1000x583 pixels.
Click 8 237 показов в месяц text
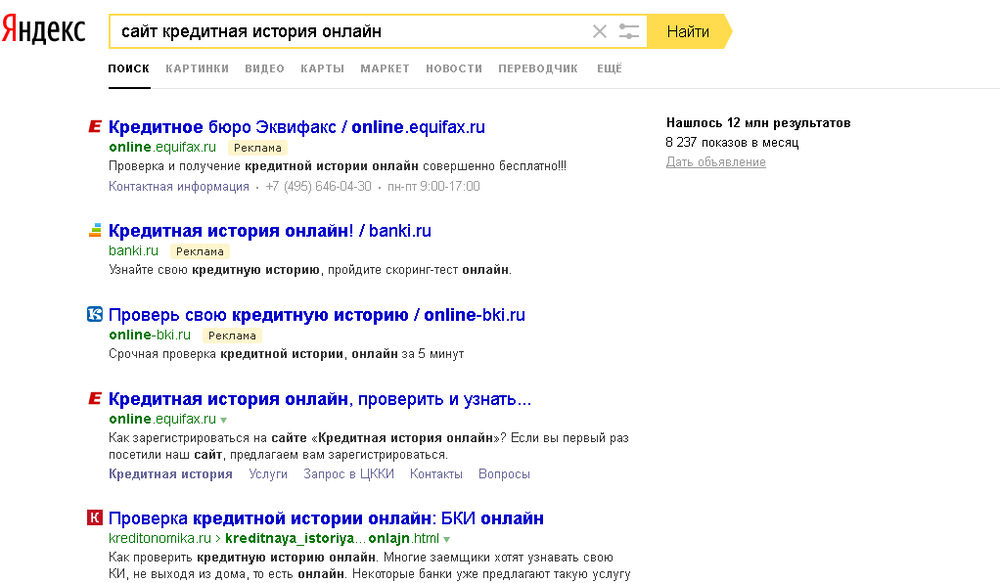click(x=732, y=142)
